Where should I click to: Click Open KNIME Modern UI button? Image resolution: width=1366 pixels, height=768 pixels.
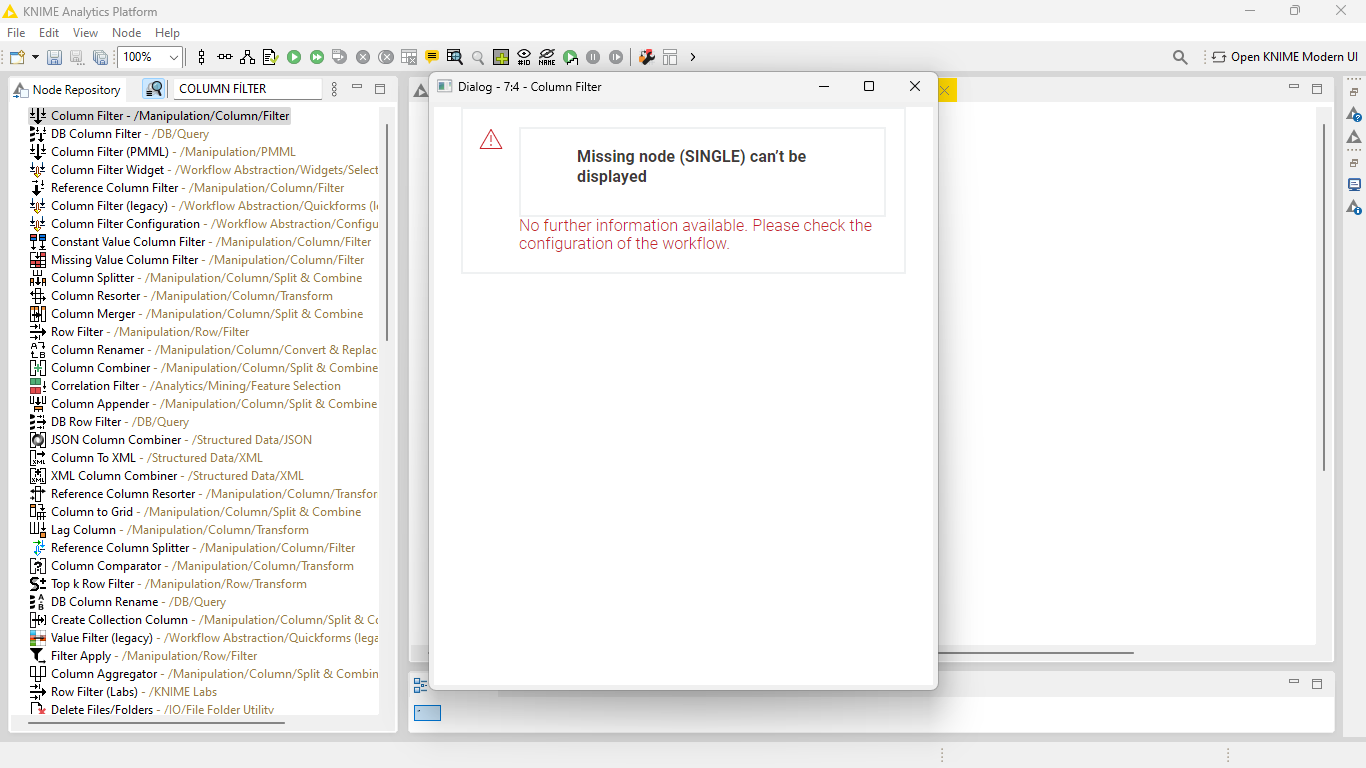[1285, 57]
